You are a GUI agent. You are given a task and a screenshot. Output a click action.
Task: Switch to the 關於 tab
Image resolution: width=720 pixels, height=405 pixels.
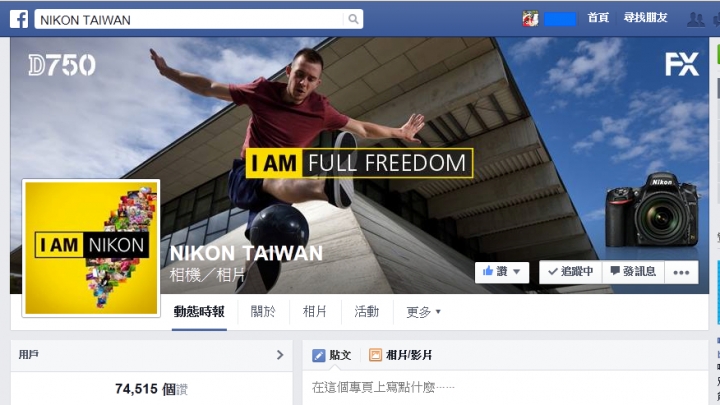(263, 312)
